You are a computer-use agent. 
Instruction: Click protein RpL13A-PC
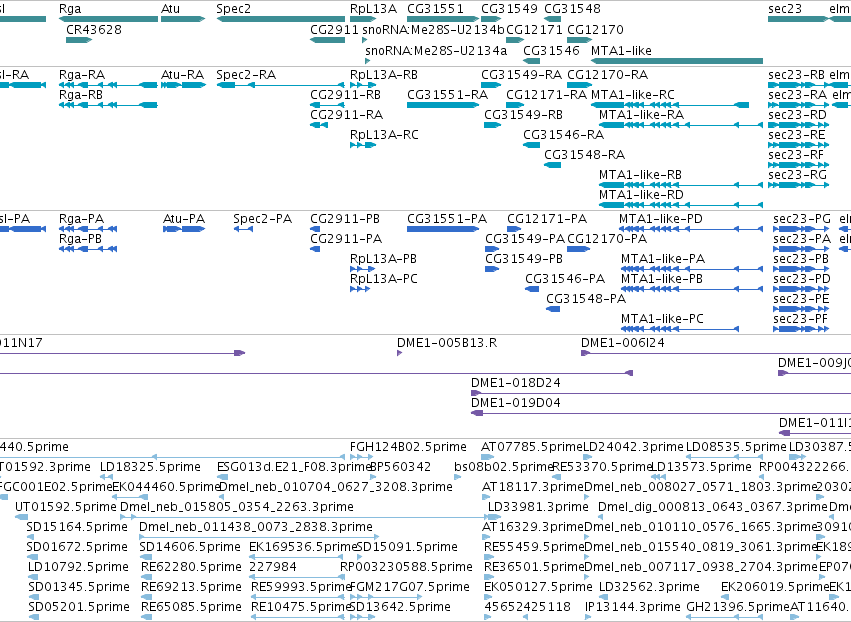coord(360,289)
